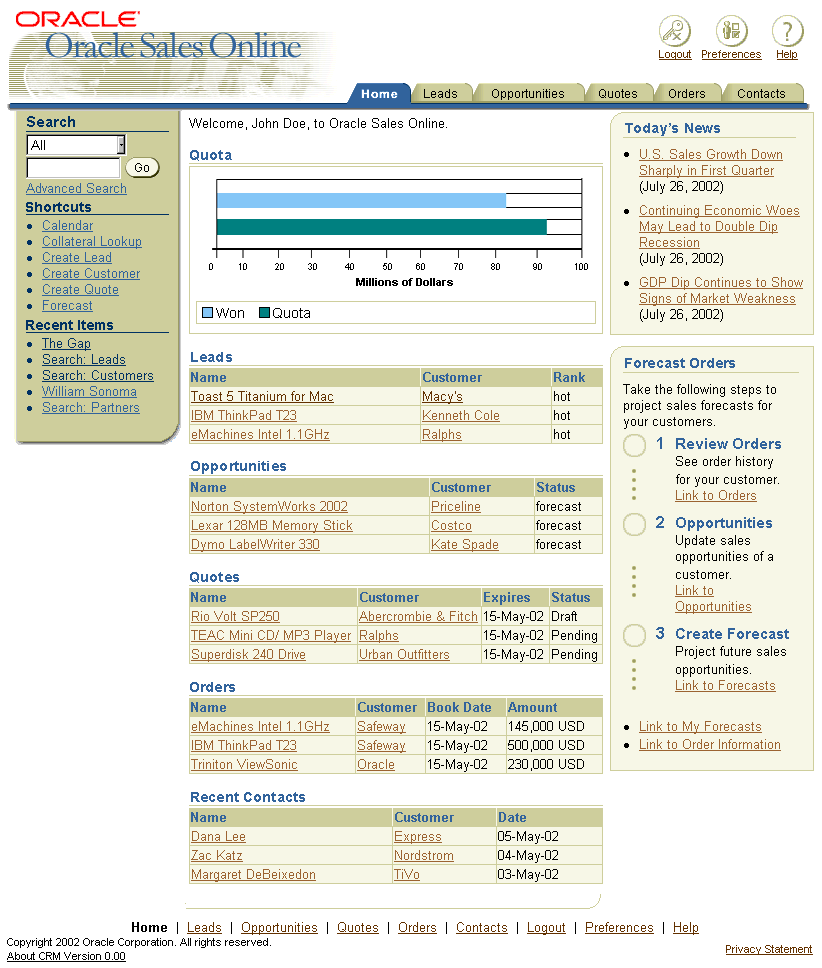Click the Quota legend color swatch
The width and height of the screenshot is (822, 968).
[264, 312]
